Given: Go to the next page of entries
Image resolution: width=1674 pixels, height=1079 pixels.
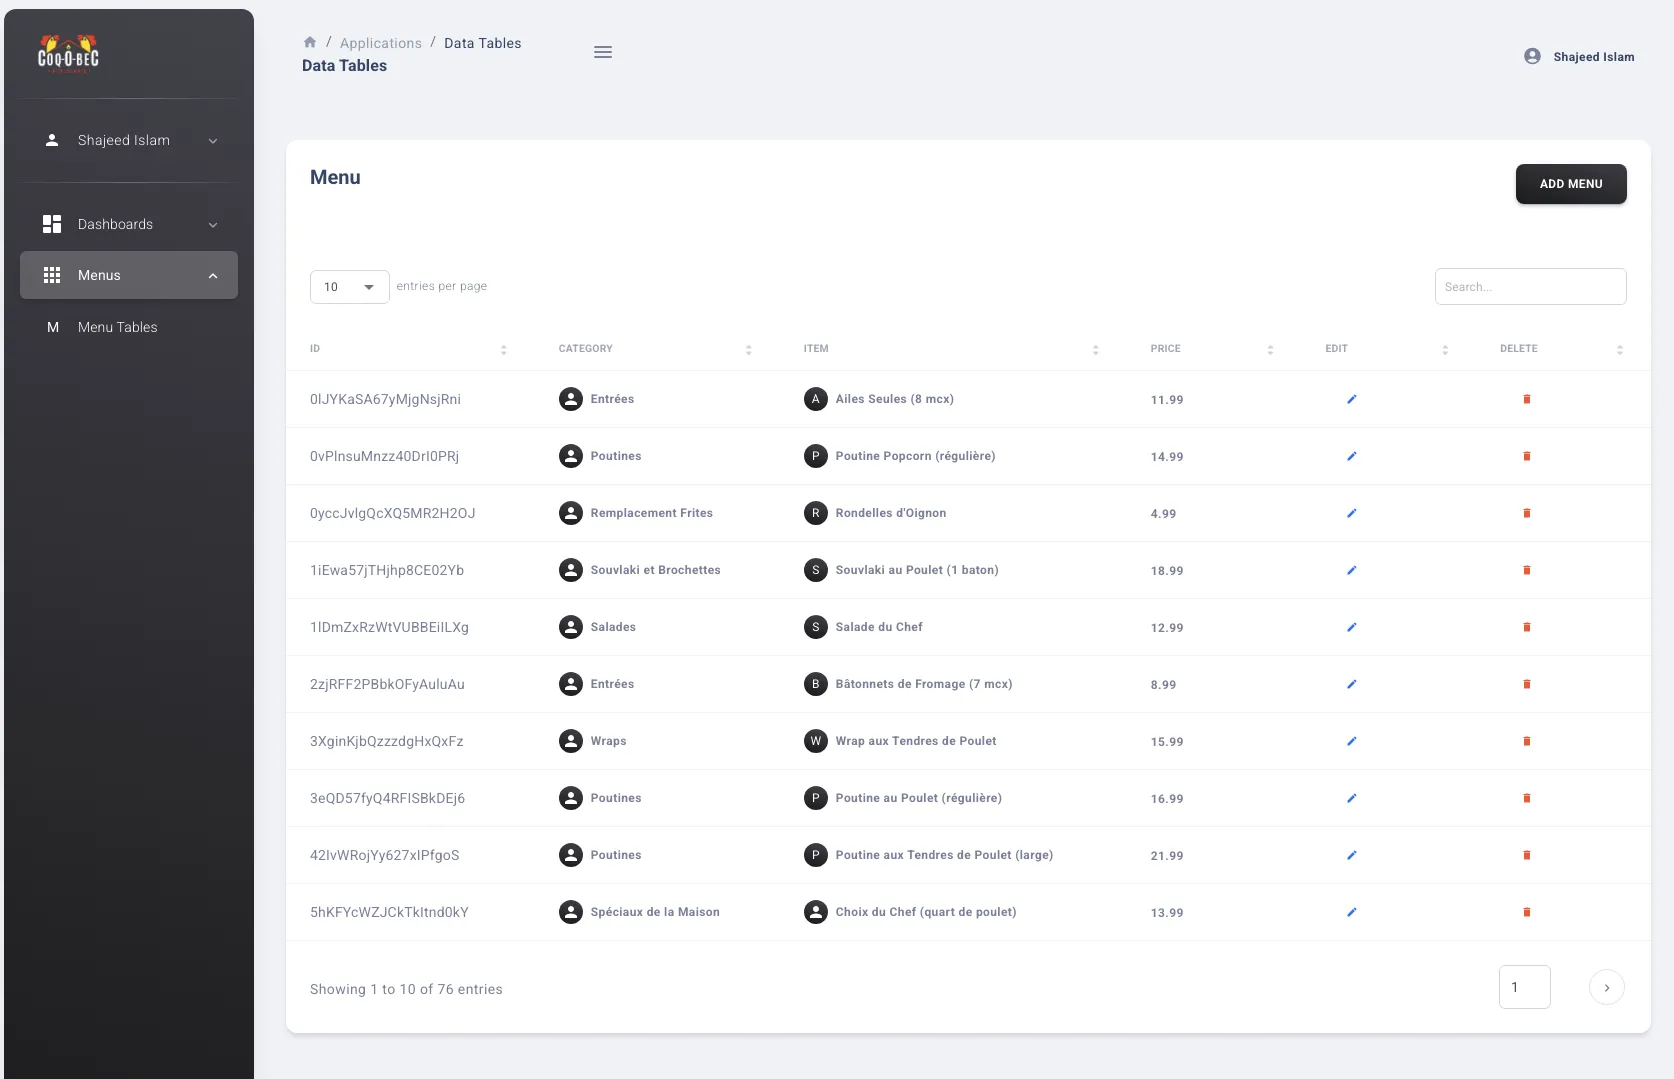Looking at the screenshot, I should pyautogui.click(x=1606, y=988).
